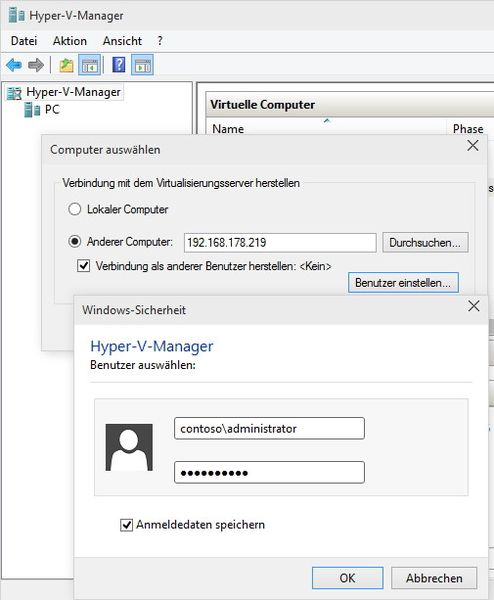This screenshot has height=600, width=494.
Task: Open the Ansicht menu
Action: (122, 41)
